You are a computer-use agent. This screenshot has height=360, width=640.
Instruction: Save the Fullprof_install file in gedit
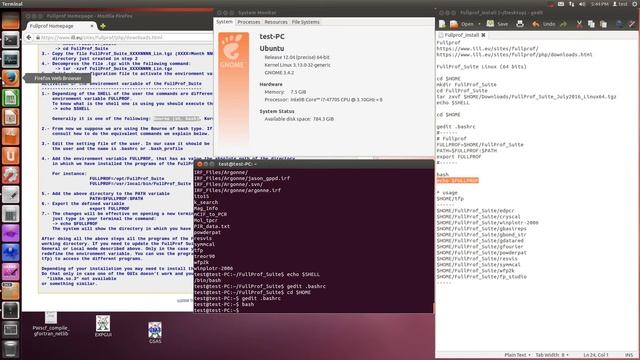tap(498, 24)
